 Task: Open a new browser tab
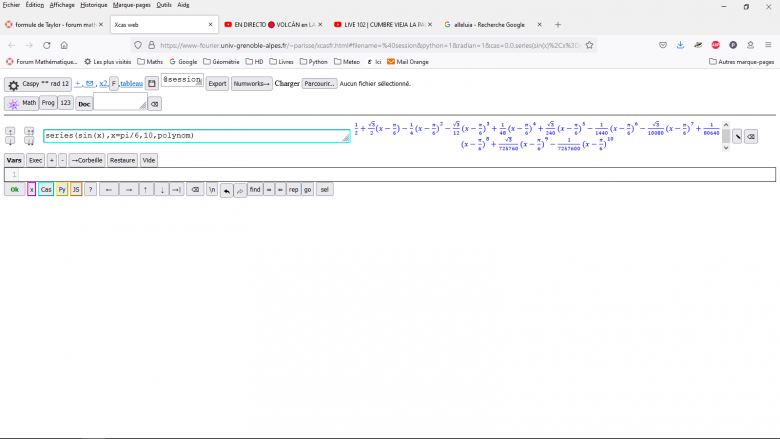(x=558, y=25)
